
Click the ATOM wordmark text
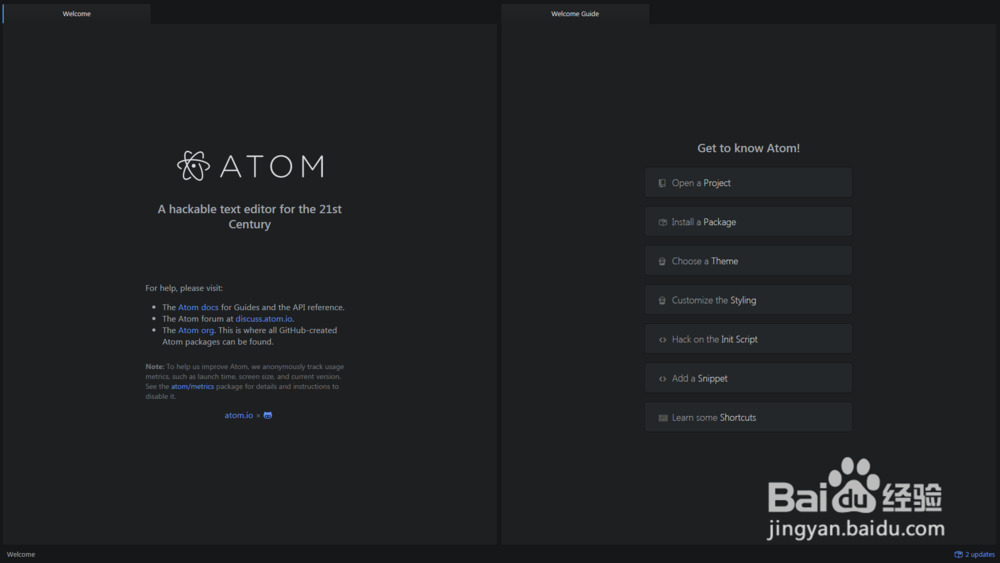click(272, 166)
